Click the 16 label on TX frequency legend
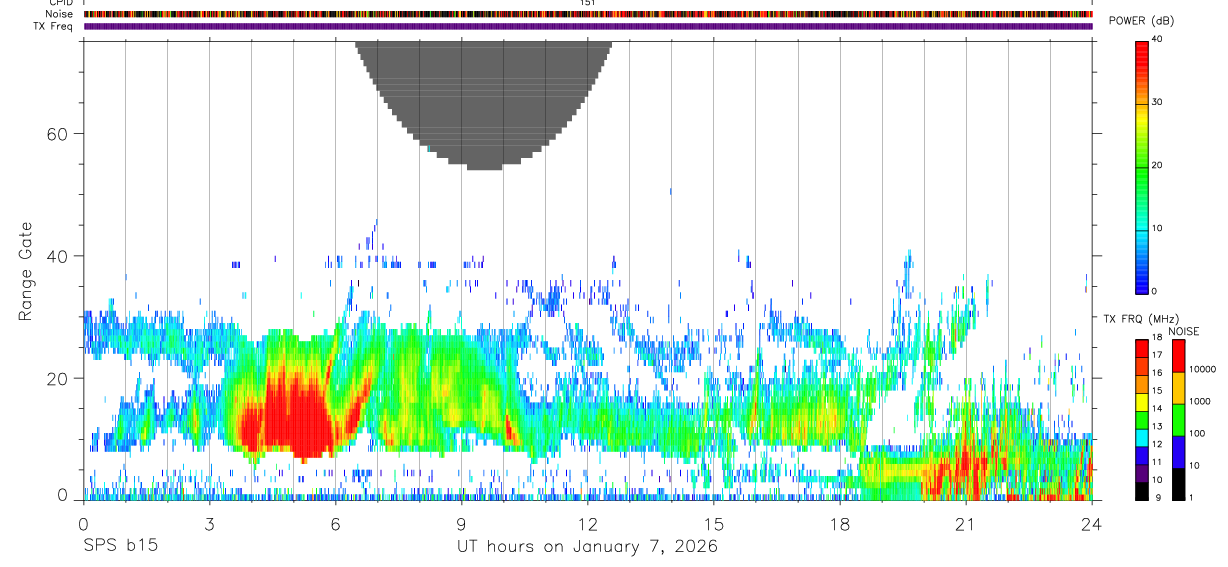 pyautogui.click(x=1158, y=371)
